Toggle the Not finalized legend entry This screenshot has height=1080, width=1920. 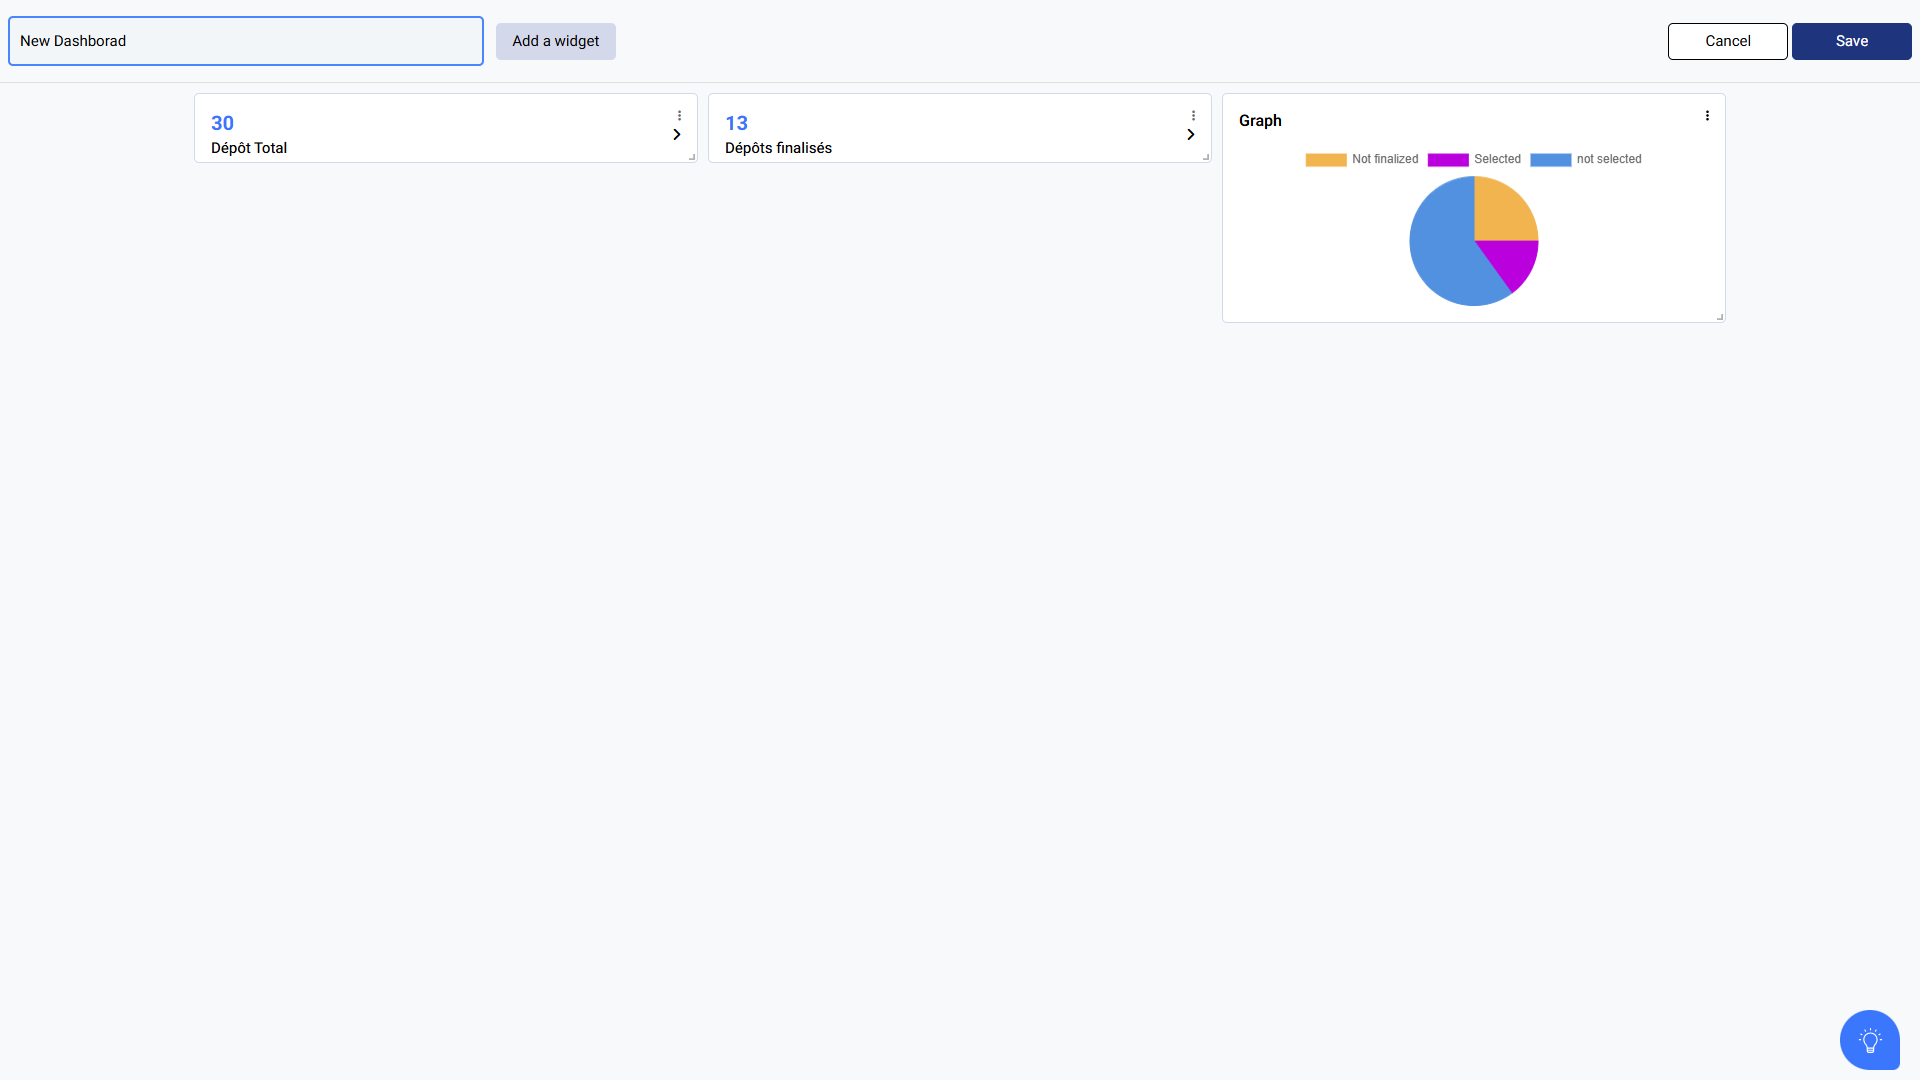pos(1361,159)
